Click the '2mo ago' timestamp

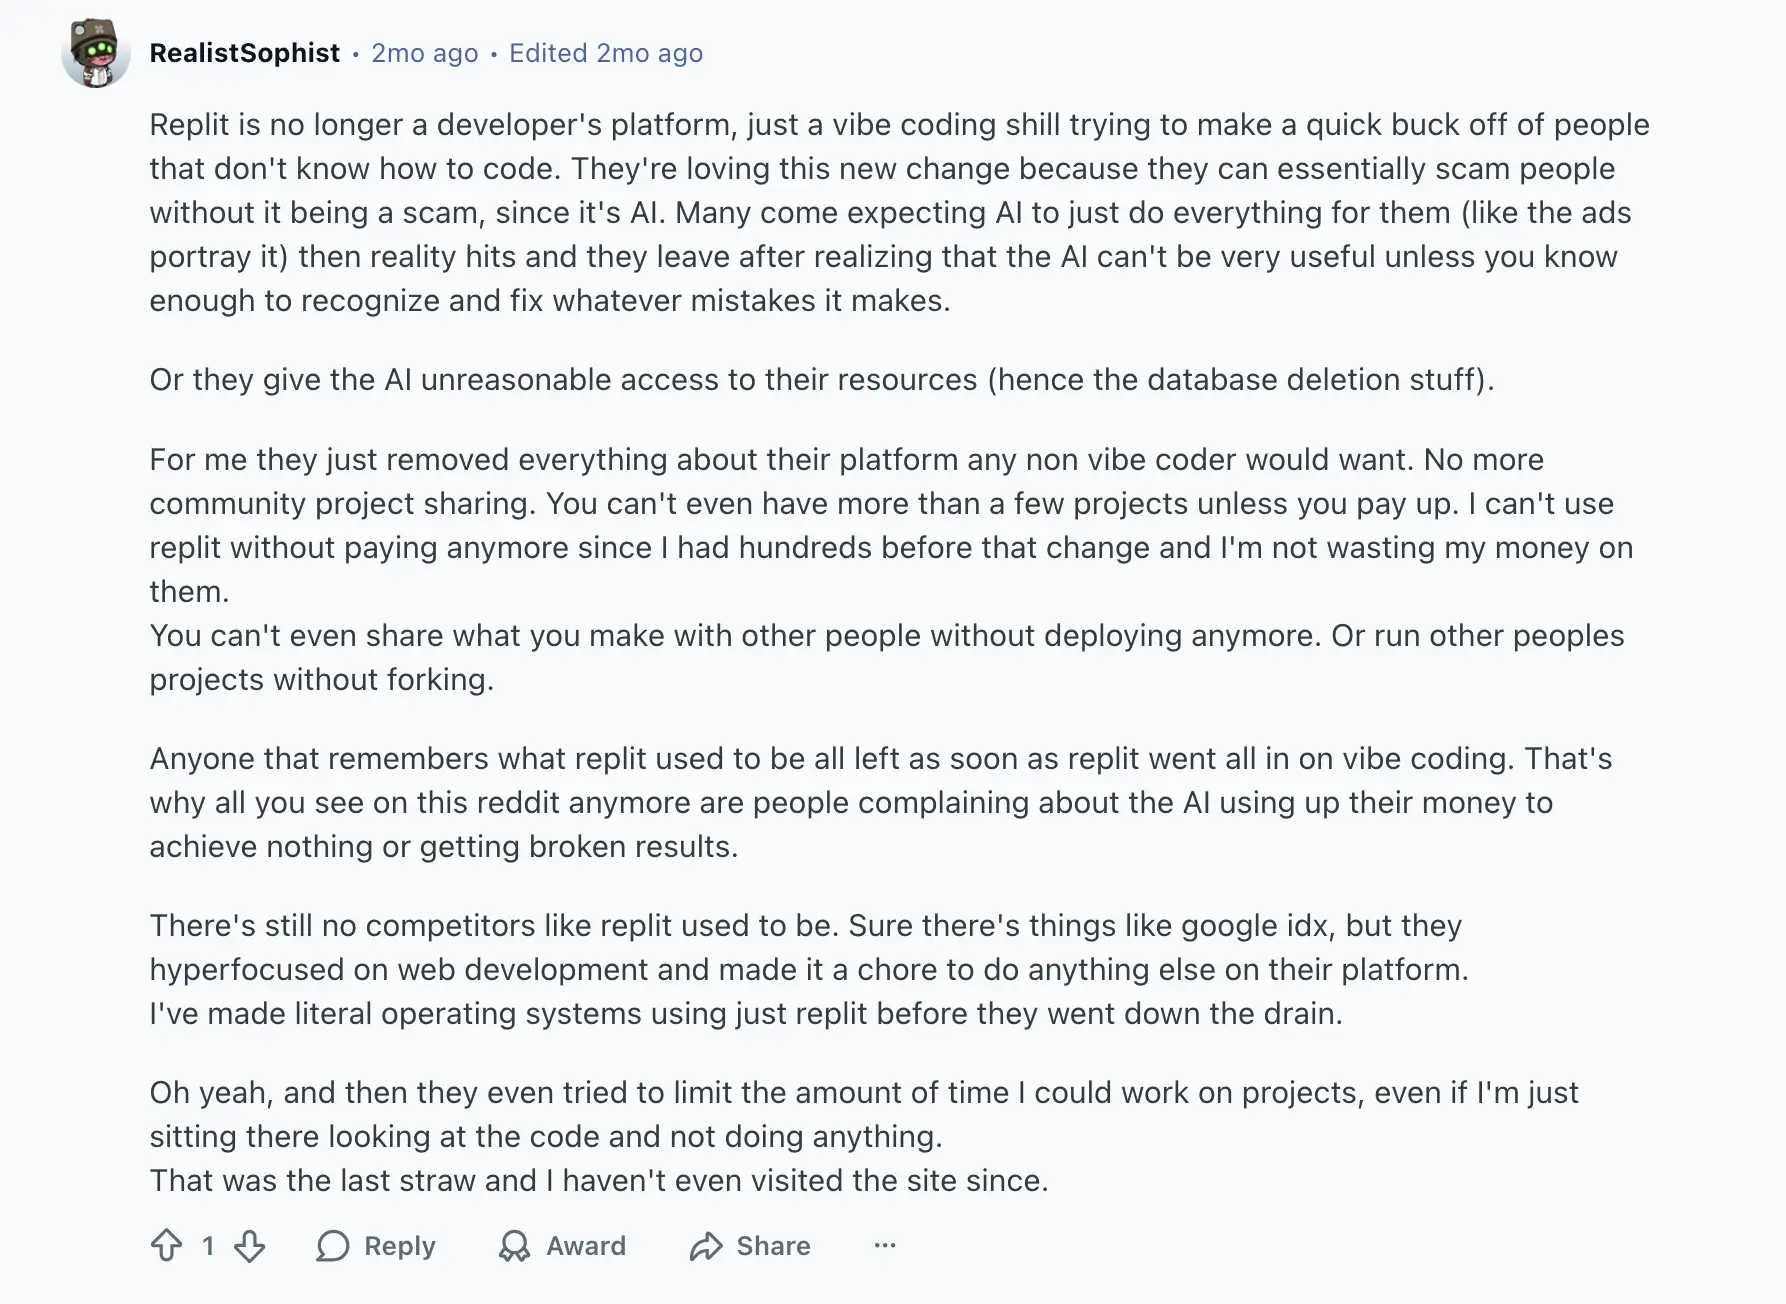pyautogui.click(x=423, y=52)
